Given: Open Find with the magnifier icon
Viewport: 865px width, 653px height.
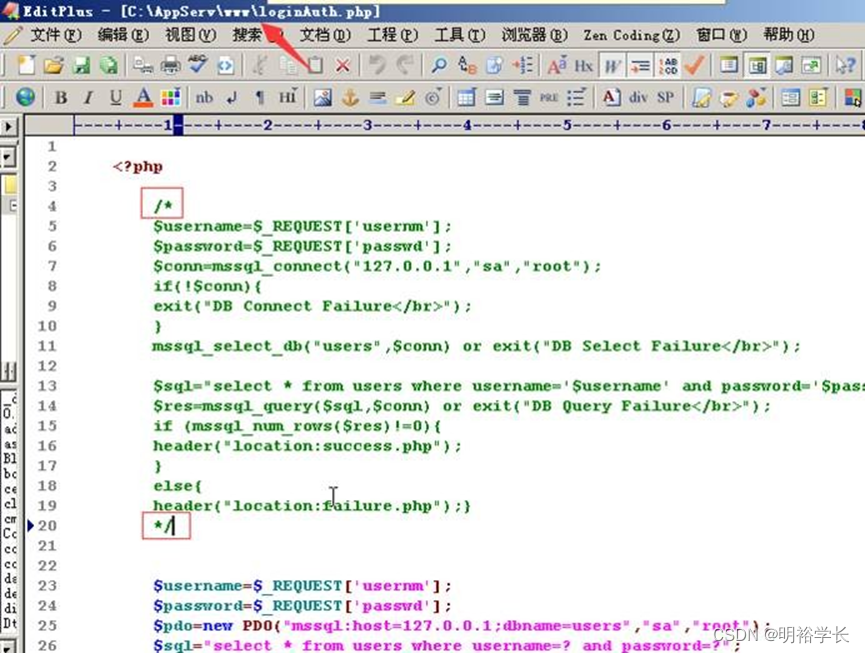Looking at the screenshot, I should 439,66.
